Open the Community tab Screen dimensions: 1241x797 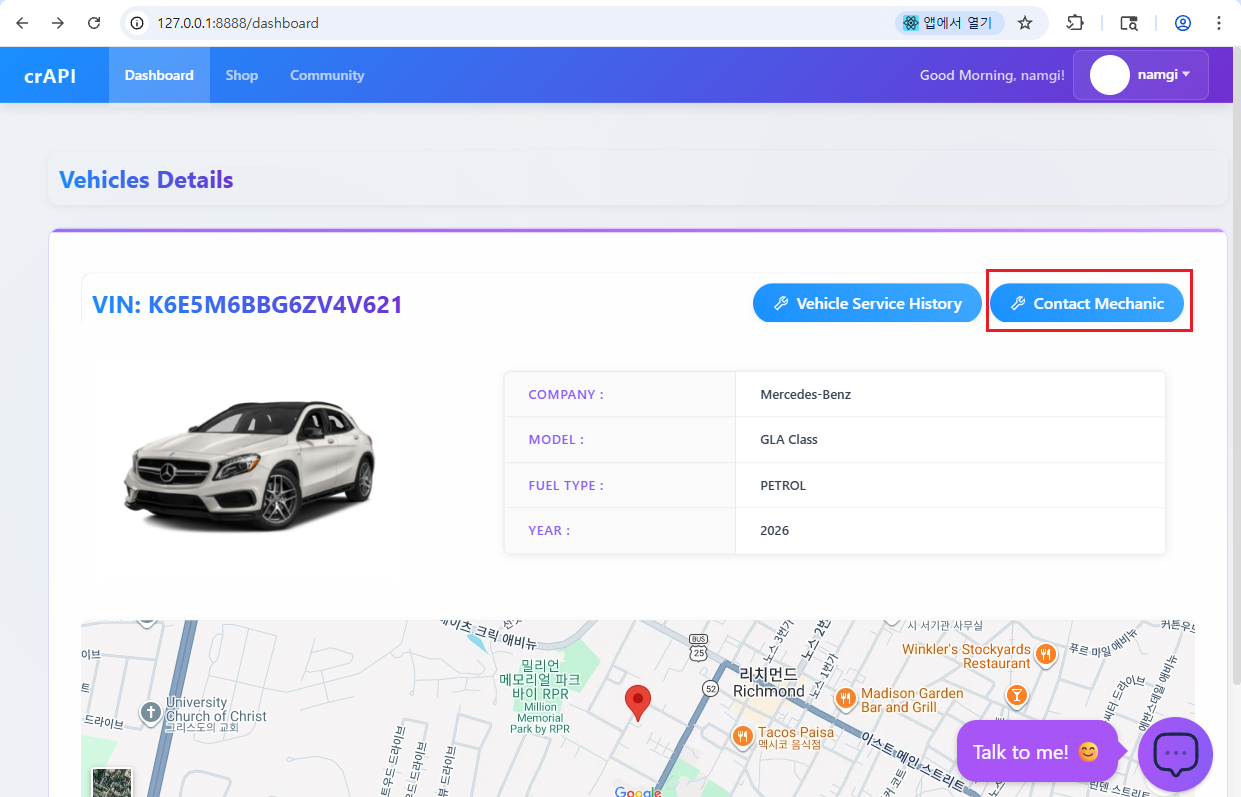(327, 75)
